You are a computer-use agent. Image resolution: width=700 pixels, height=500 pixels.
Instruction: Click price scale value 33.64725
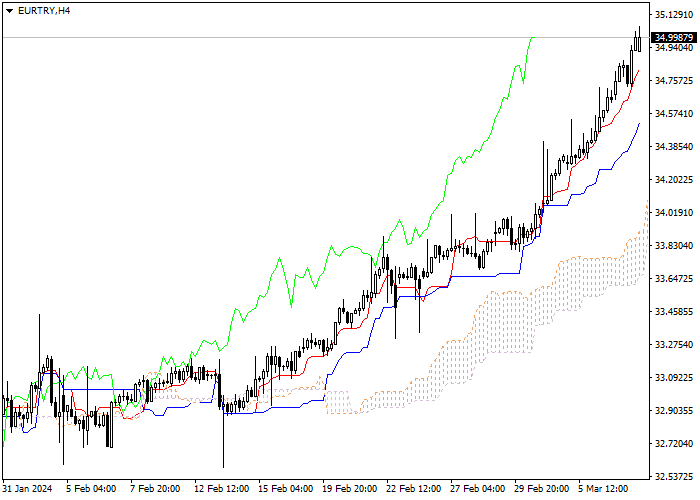674,279
